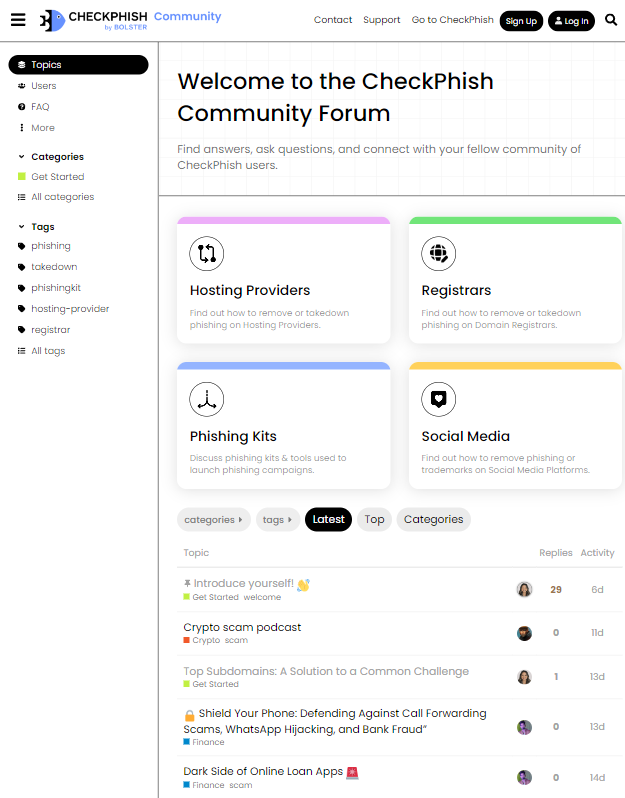Open the Support link
The width and height of the screenshot is (625, 798).
coord(382,20)
